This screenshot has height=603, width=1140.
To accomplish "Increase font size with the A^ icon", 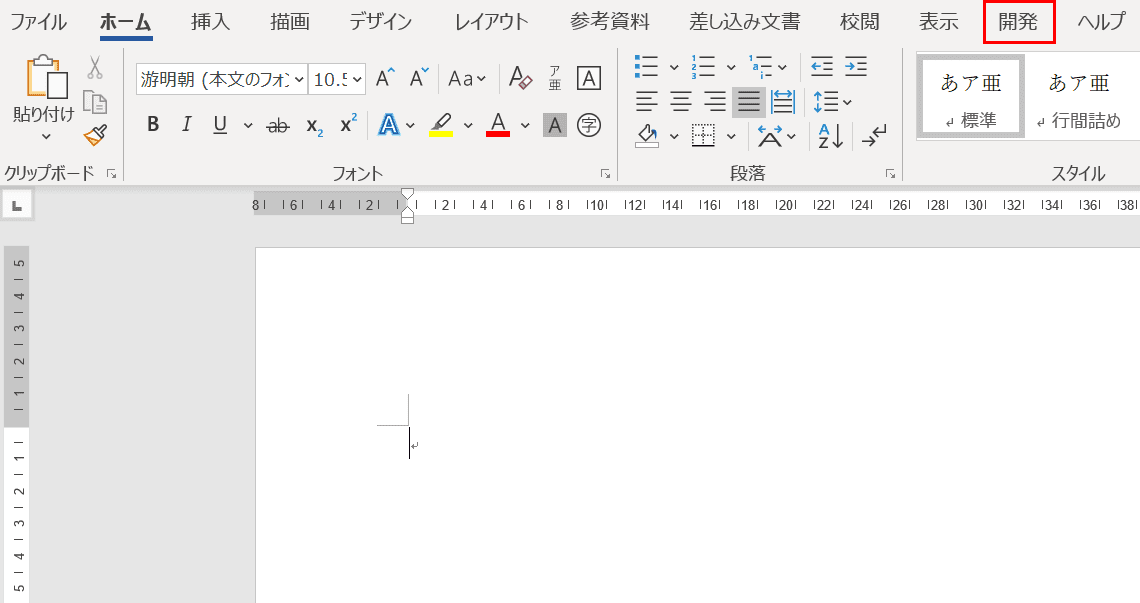I will click(x=385, y=79).
